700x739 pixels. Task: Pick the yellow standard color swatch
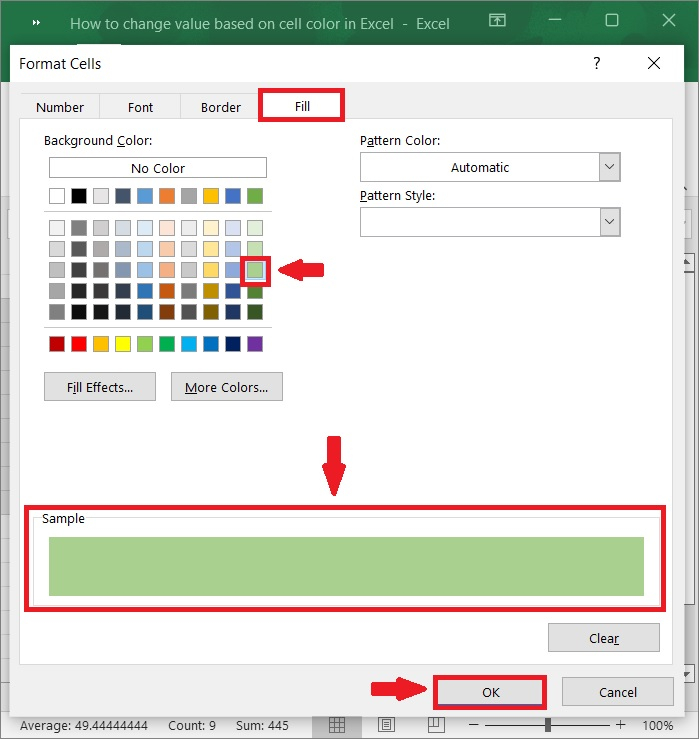tap(123, 344)
